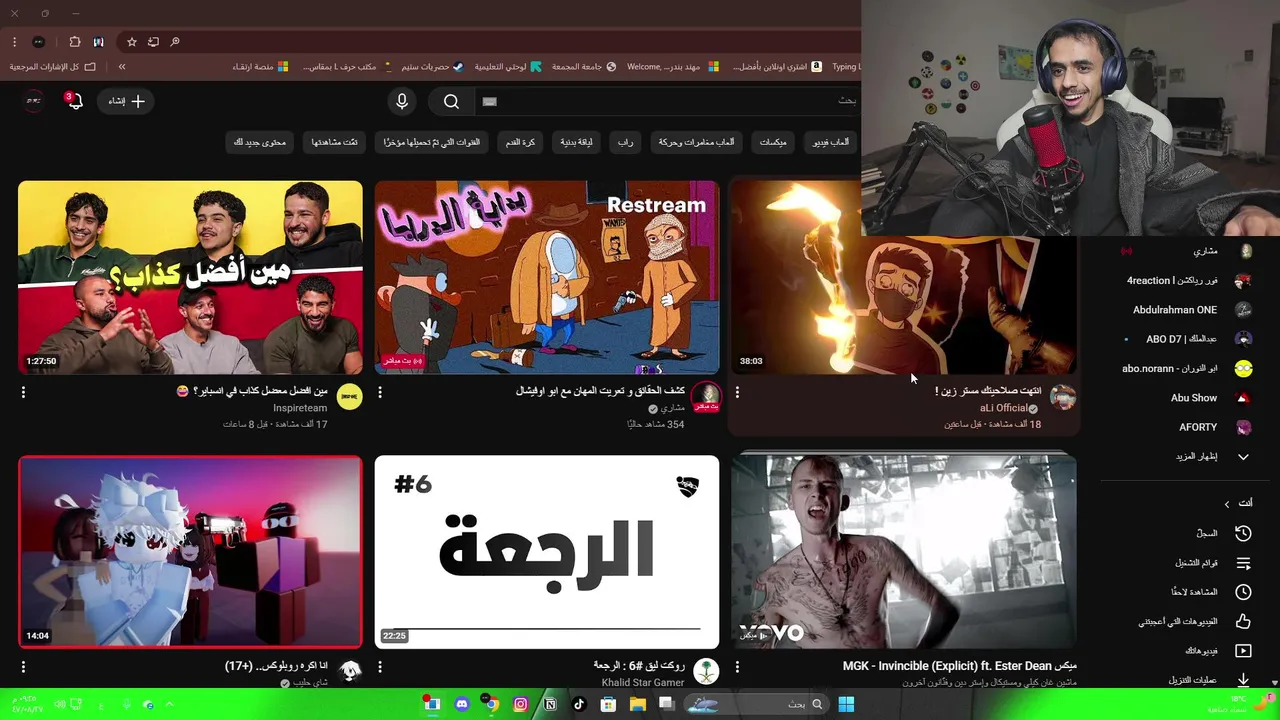The image size is (1280, 720).
Task: Open قوائم التشغيل playlists
Action: point(1188,563)
